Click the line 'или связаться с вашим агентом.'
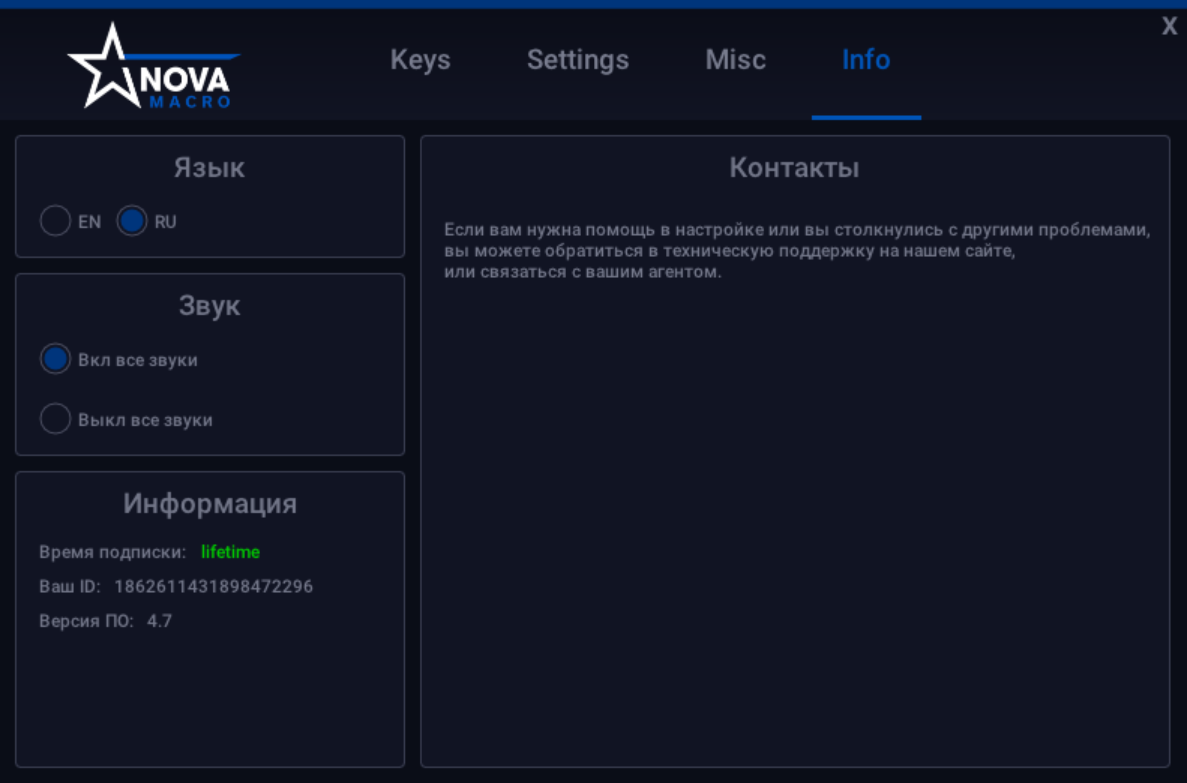Viewport: 1187px width, 783px height. (x=582, y=272)
